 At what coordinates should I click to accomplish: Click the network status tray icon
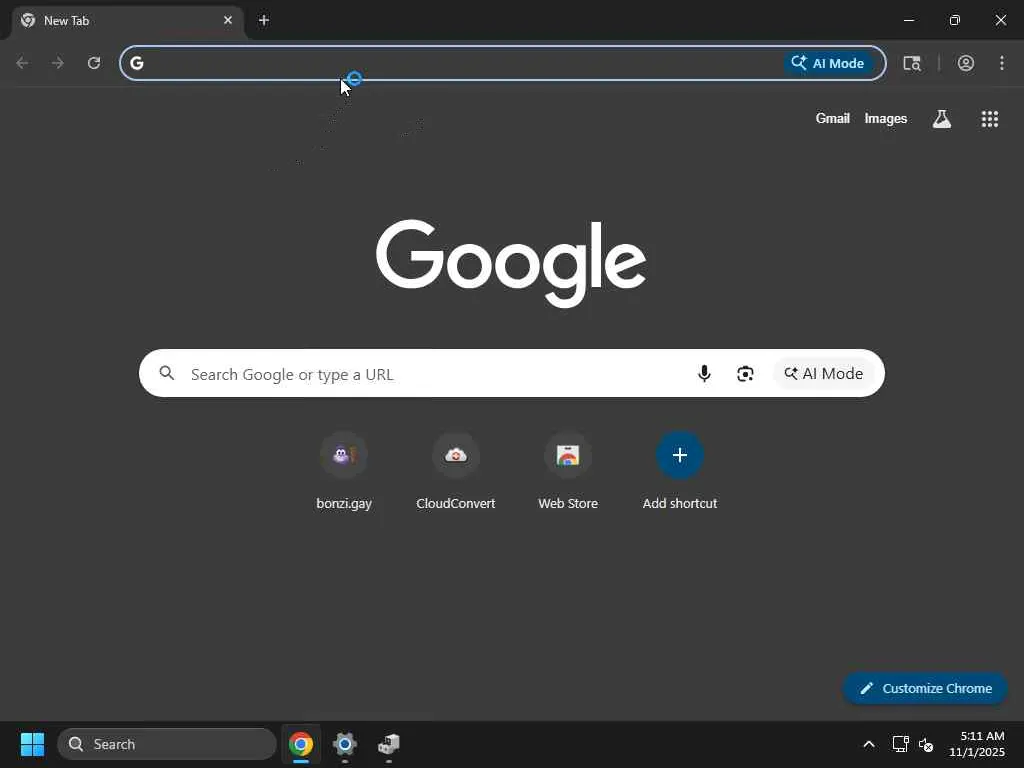click(x=901, y=744)
